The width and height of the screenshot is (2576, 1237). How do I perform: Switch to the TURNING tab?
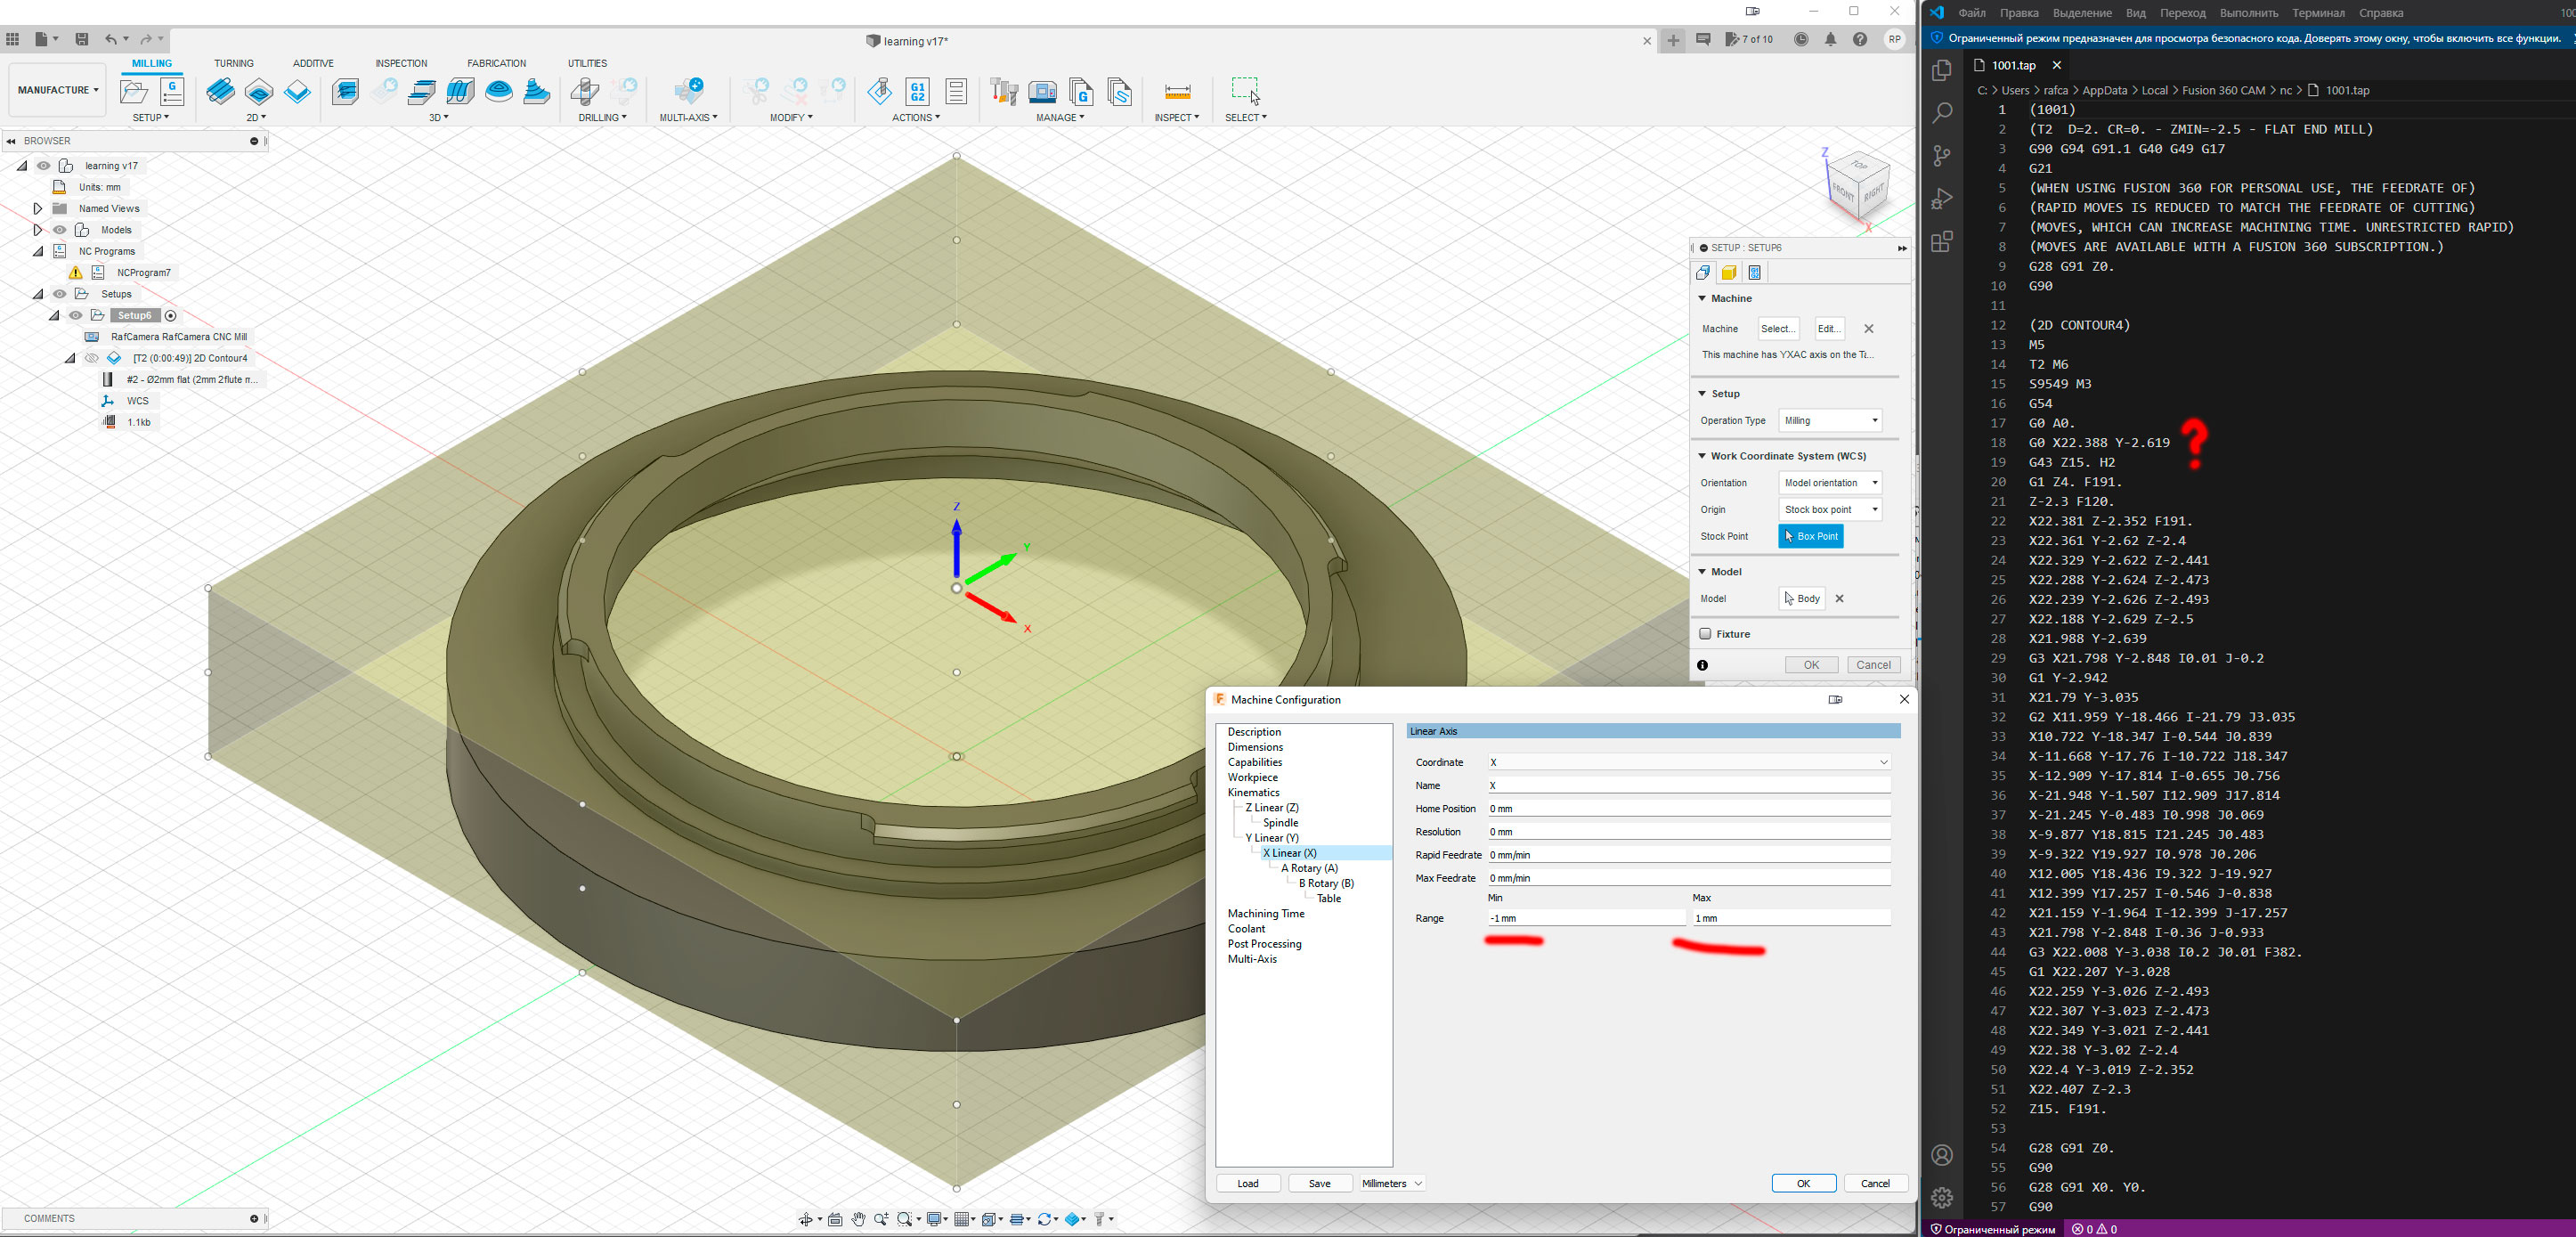(233, 63)
